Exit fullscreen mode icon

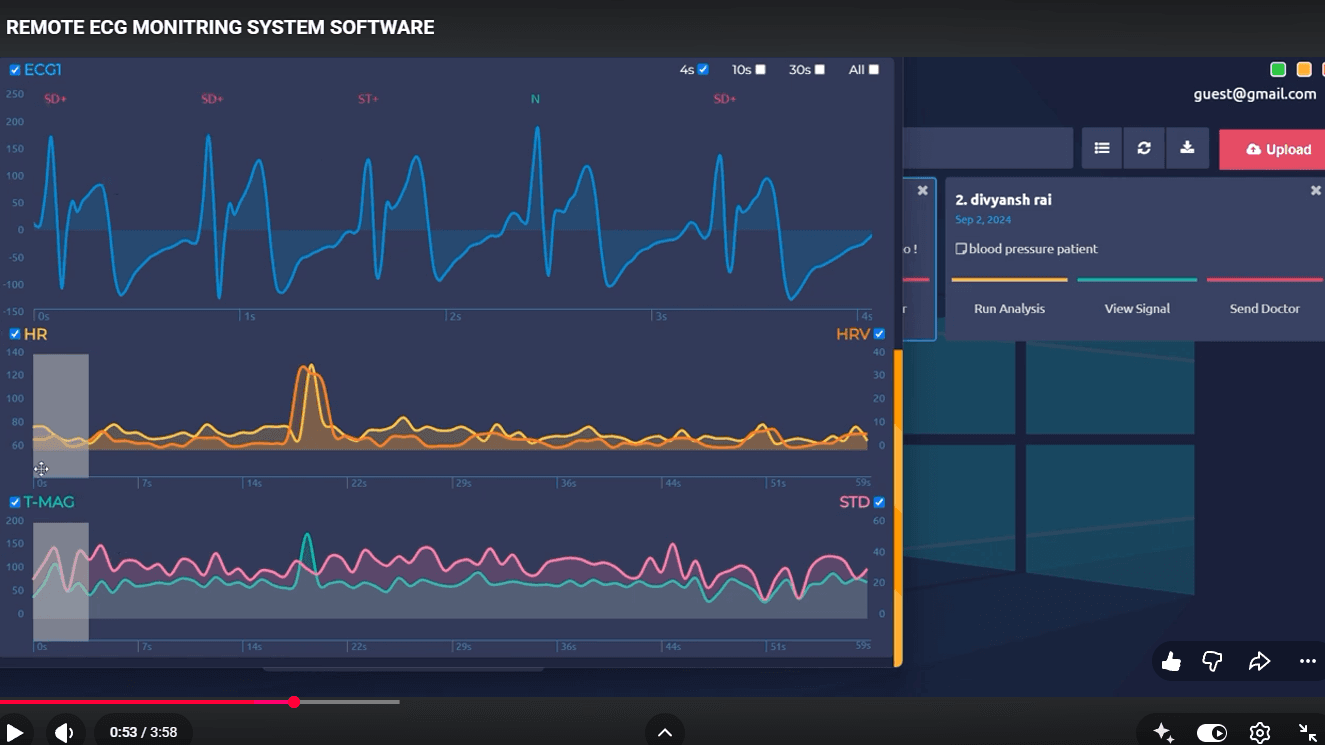[1307, 733]
